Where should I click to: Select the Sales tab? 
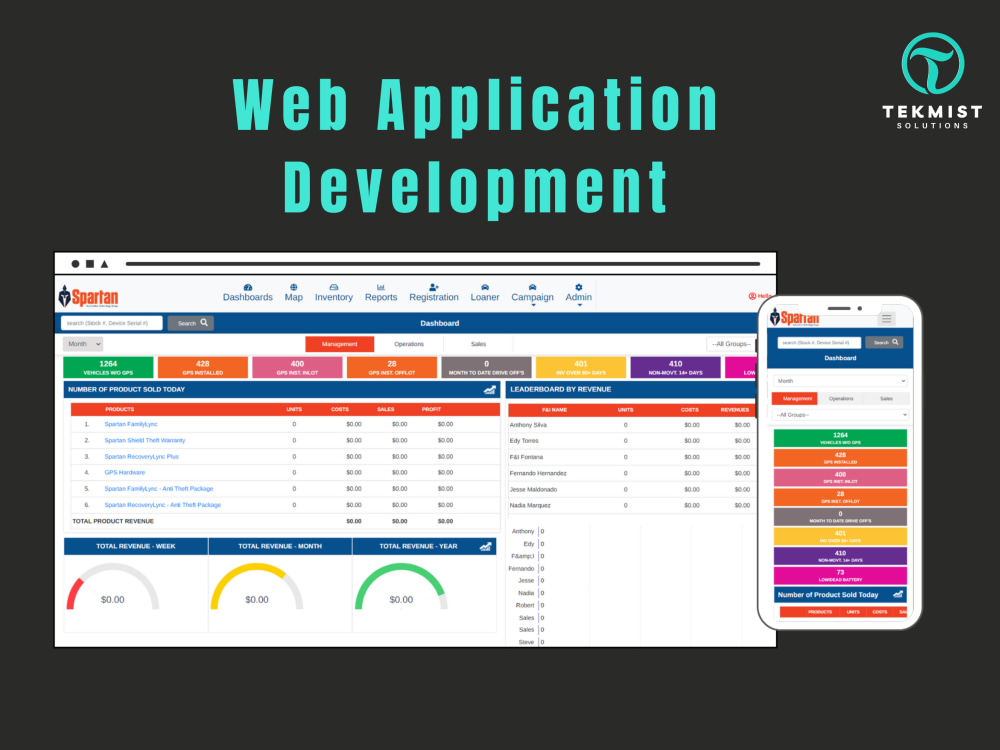(478, 344)
